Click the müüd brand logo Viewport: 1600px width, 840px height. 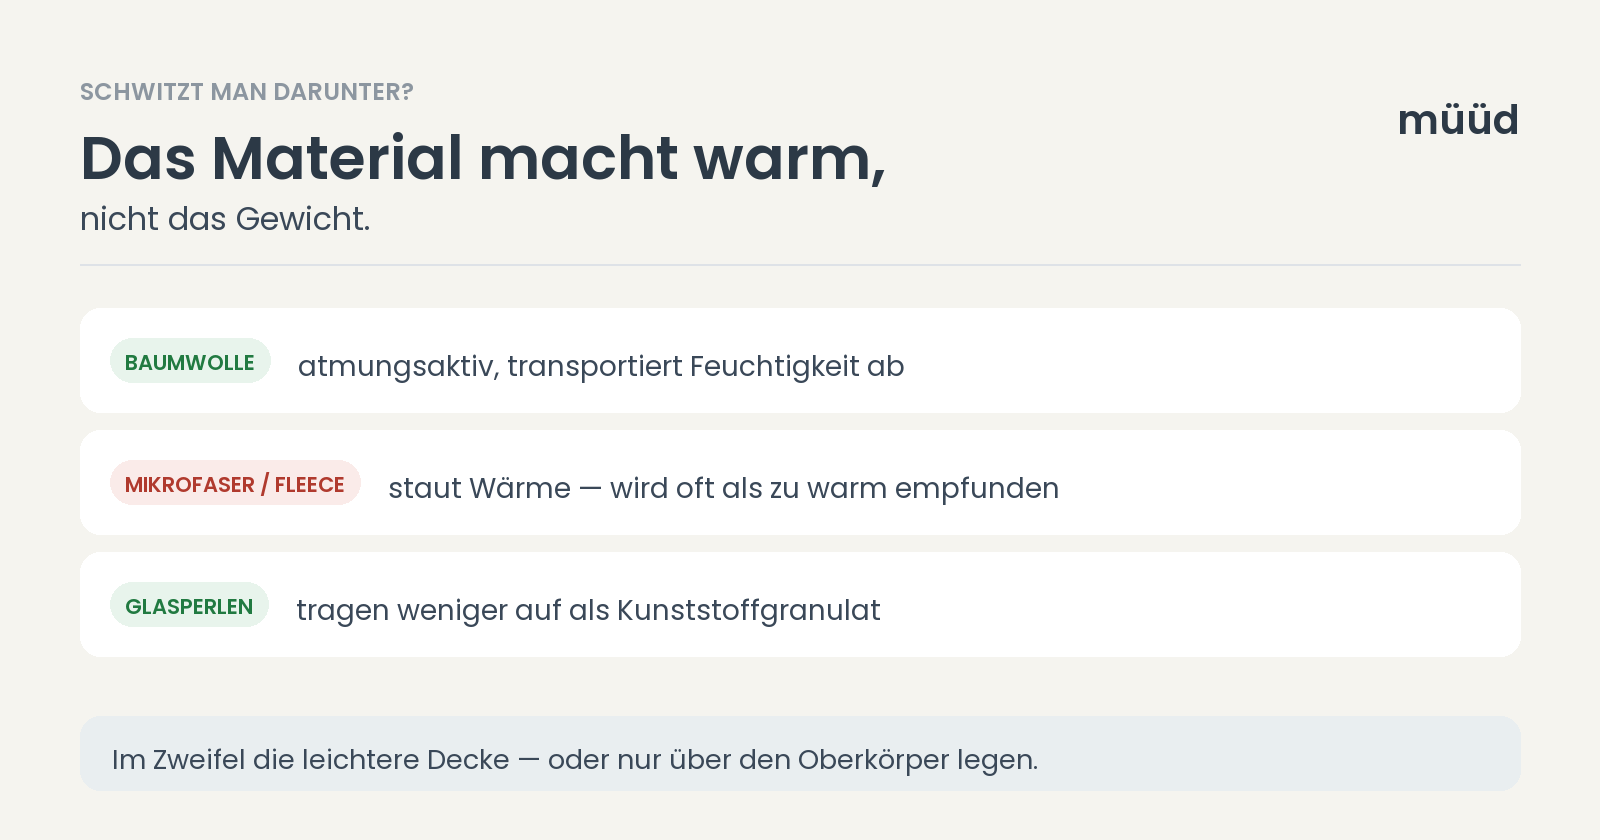click(1458, 120)
